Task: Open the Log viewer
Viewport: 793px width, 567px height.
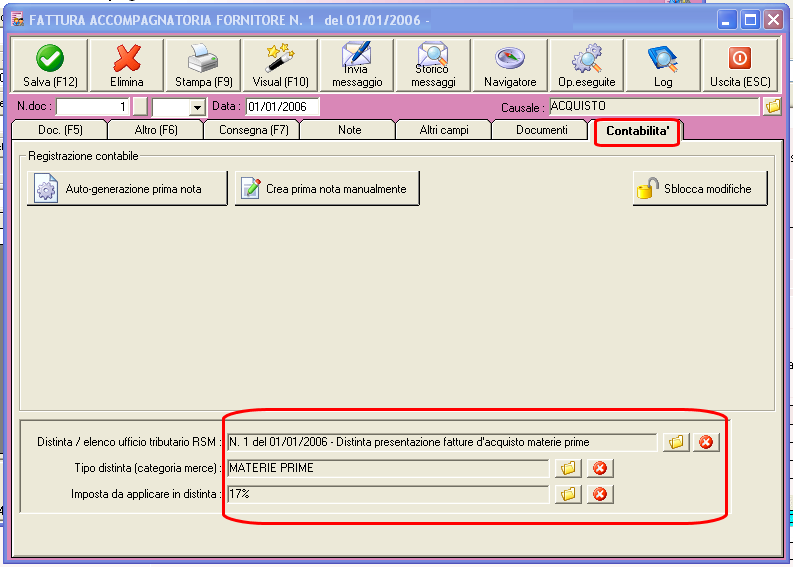Action: click(663, 66)
